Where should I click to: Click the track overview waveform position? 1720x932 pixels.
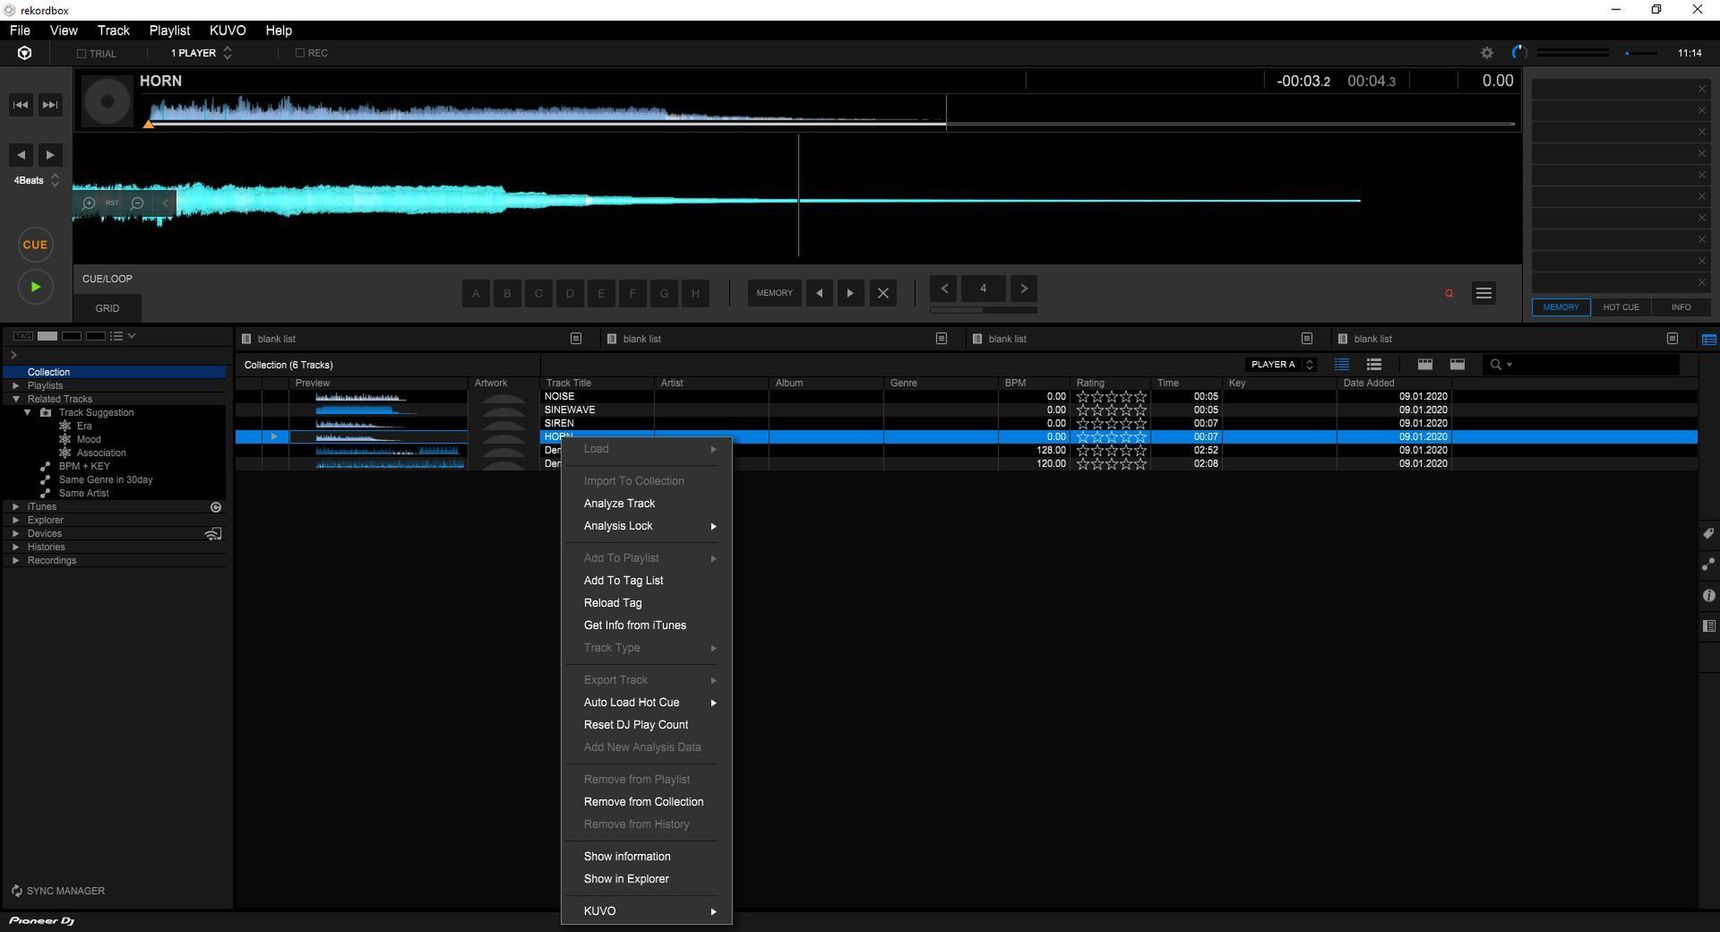[x=831, y=110]
